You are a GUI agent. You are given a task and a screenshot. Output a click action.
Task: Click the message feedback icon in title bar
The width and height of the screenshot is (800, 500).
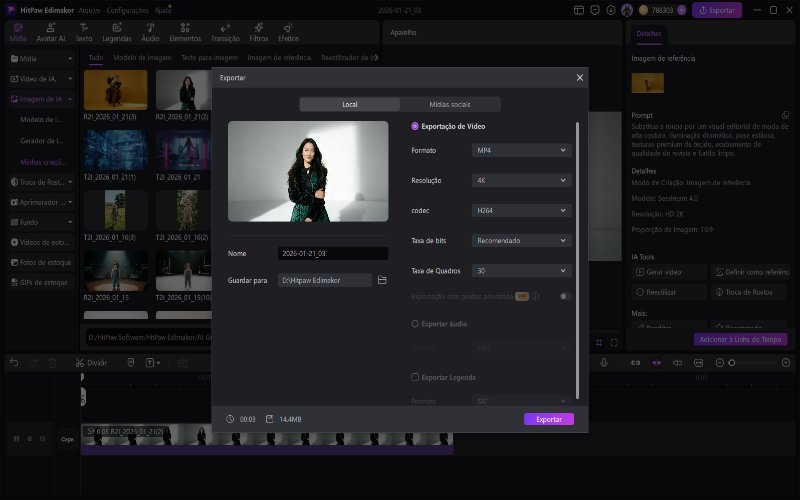pyautogui.click(x=594, y=10)
